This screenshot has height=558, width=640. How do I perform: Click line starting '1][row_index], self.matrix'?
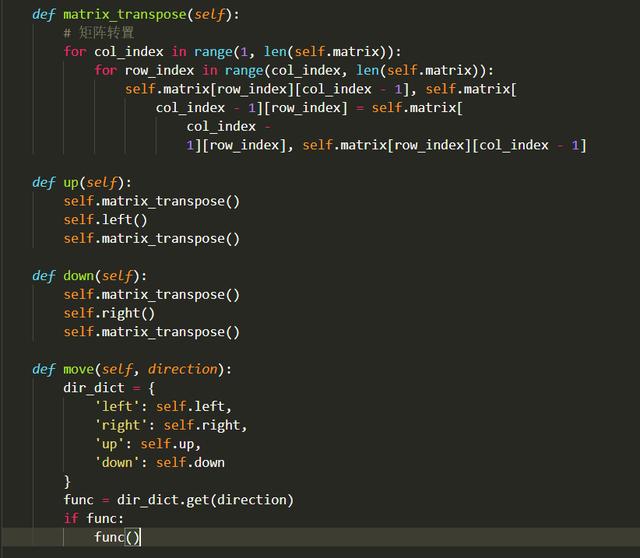[x=386, y=145]
